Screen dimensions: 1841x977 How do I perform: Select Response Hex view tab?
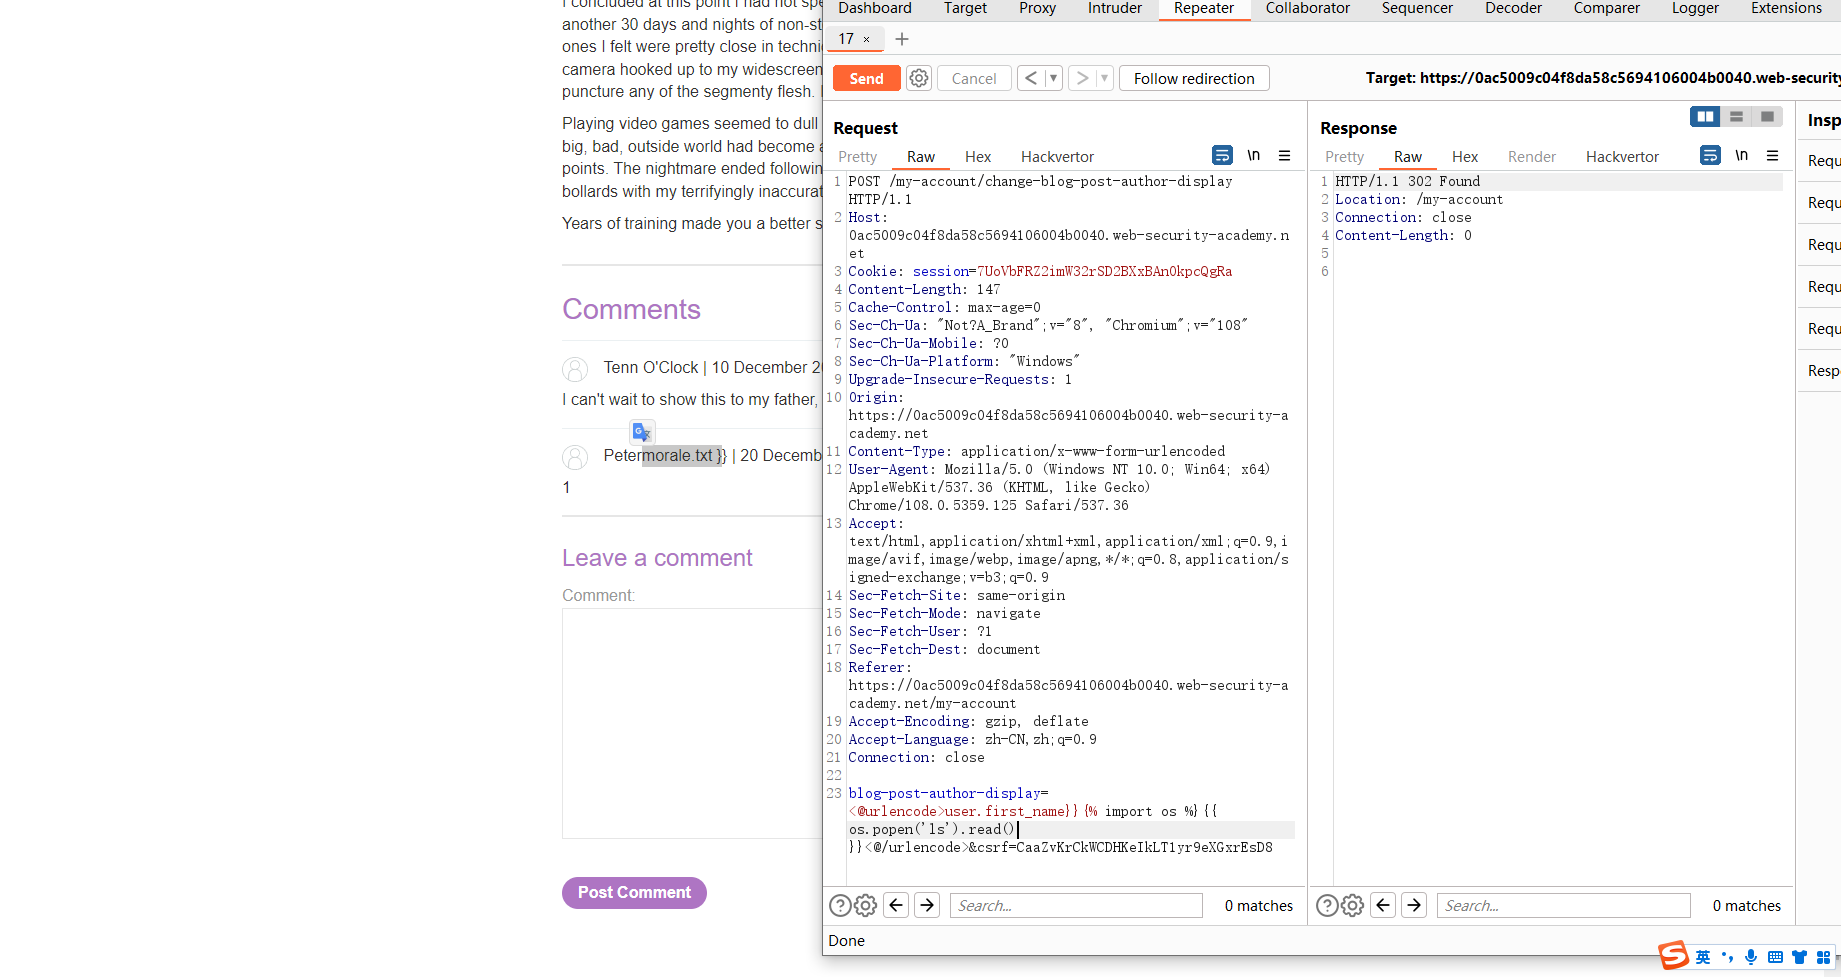coord(1465,156)
